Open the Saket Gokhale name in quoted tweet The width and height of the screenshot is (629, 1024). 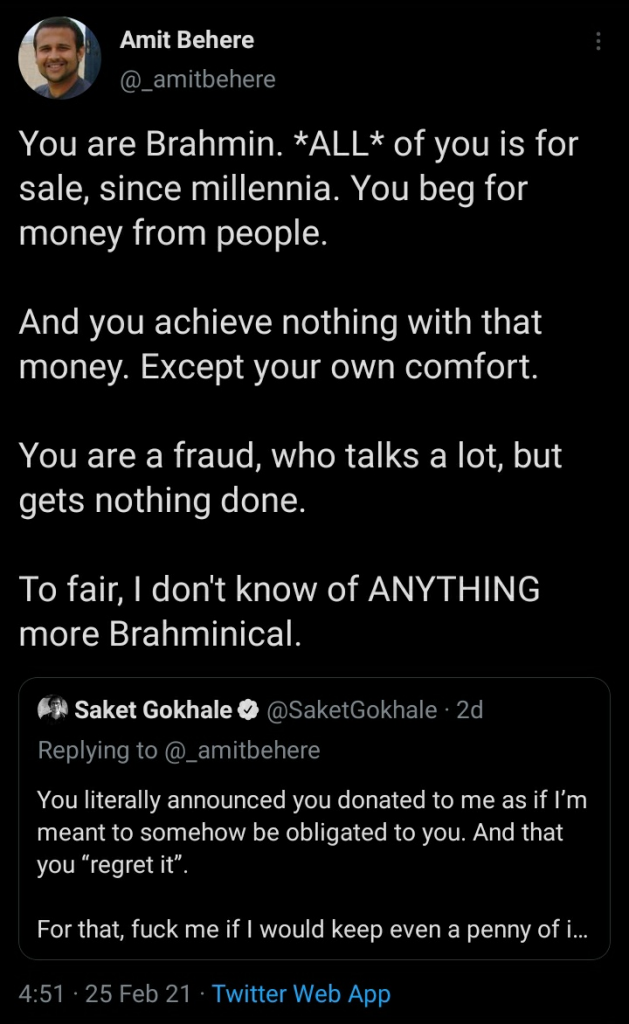152,710
